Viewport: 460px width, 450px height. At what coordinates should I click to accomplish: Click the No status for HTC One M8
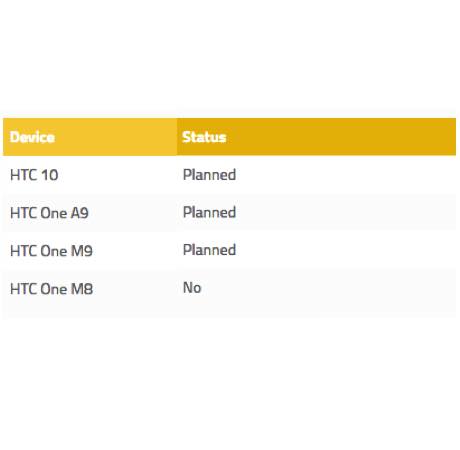coord(192,288)
